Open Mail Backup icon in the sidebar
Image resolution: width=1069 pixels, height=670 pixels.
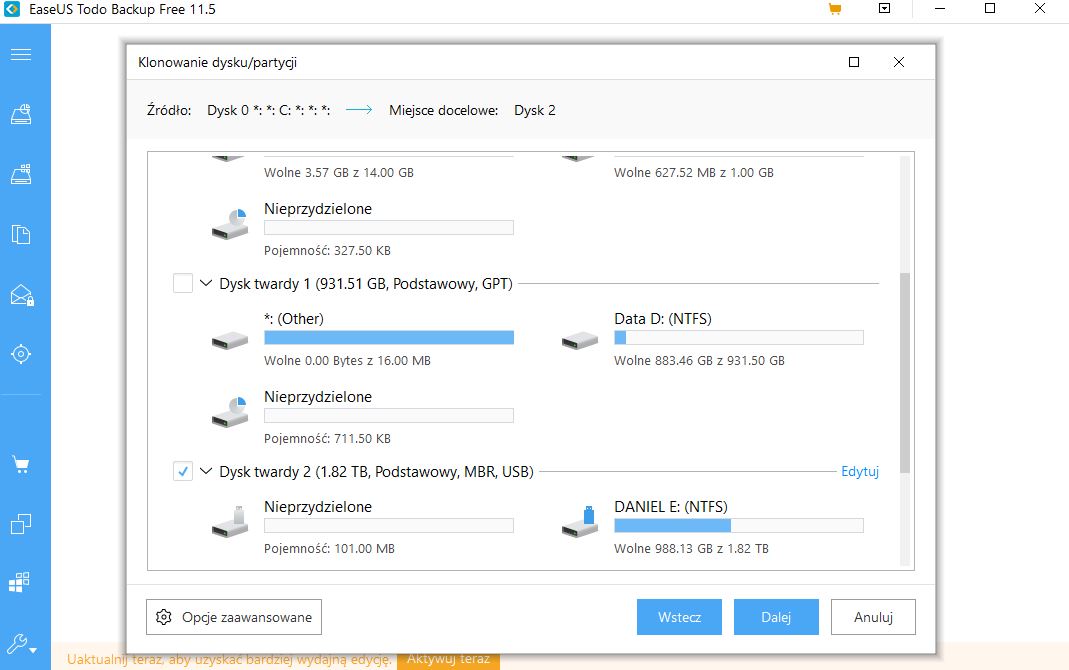tap(22, 294)
